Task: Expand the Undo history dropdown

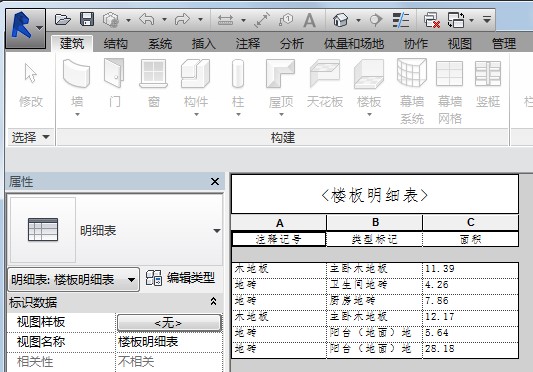Action: [x=164, y=20]
